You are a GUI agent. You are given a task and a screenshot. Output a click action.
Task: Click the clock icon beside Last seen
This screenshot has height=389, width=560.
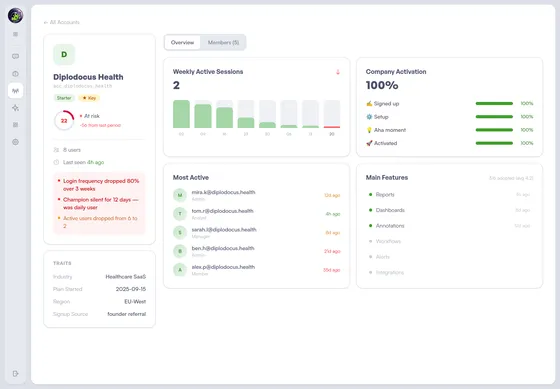tap(56, 162)
